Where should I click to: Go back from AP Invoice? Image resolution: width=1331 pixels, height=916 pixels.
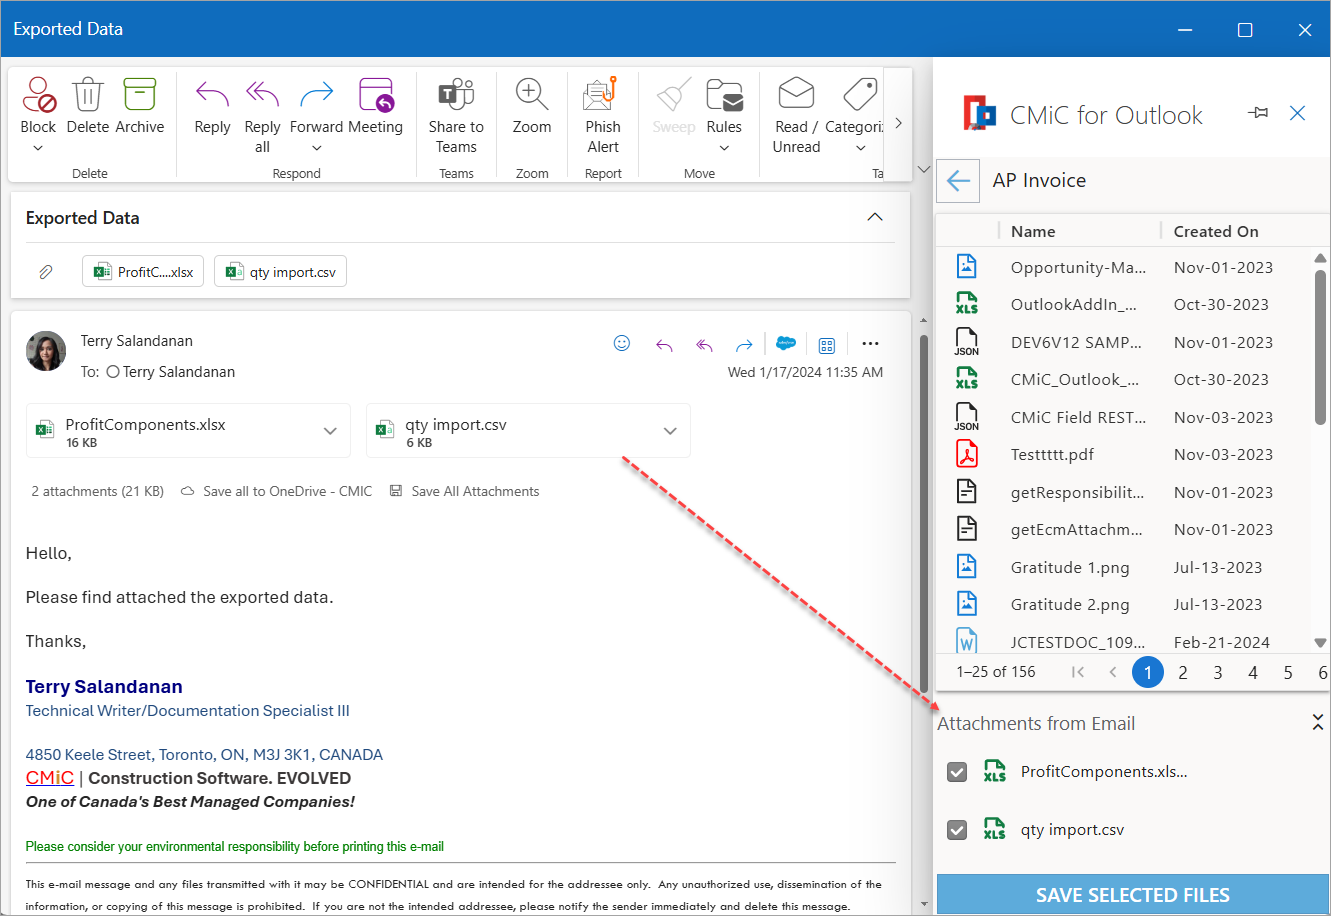tap(958, 181)
